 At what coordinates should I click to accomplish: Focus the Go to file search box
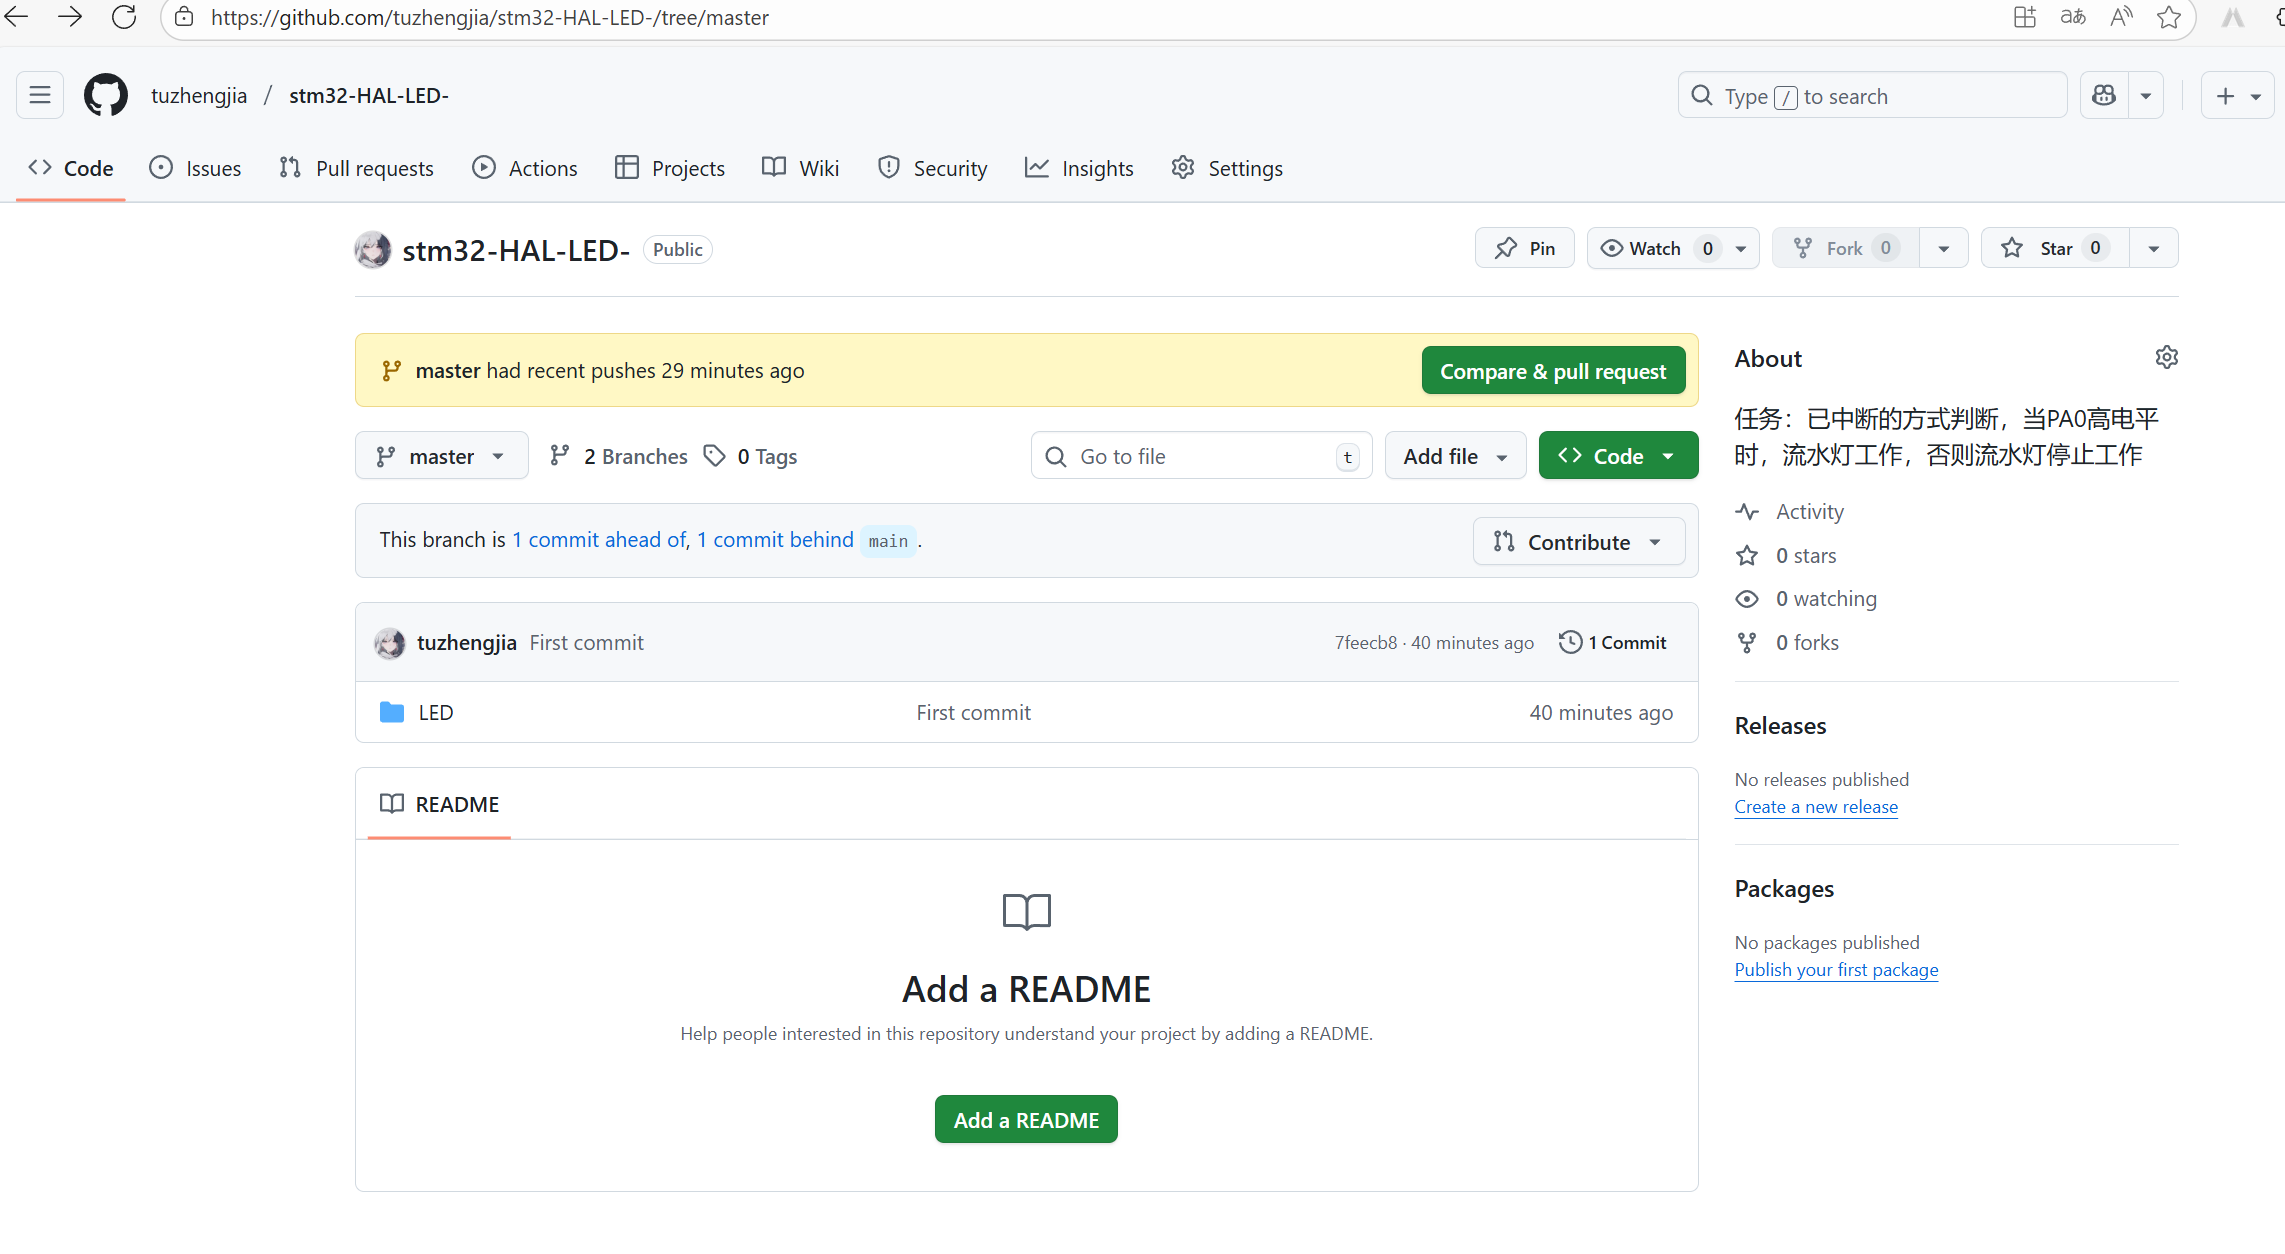pyautogui.click(x=1201, y=456)
